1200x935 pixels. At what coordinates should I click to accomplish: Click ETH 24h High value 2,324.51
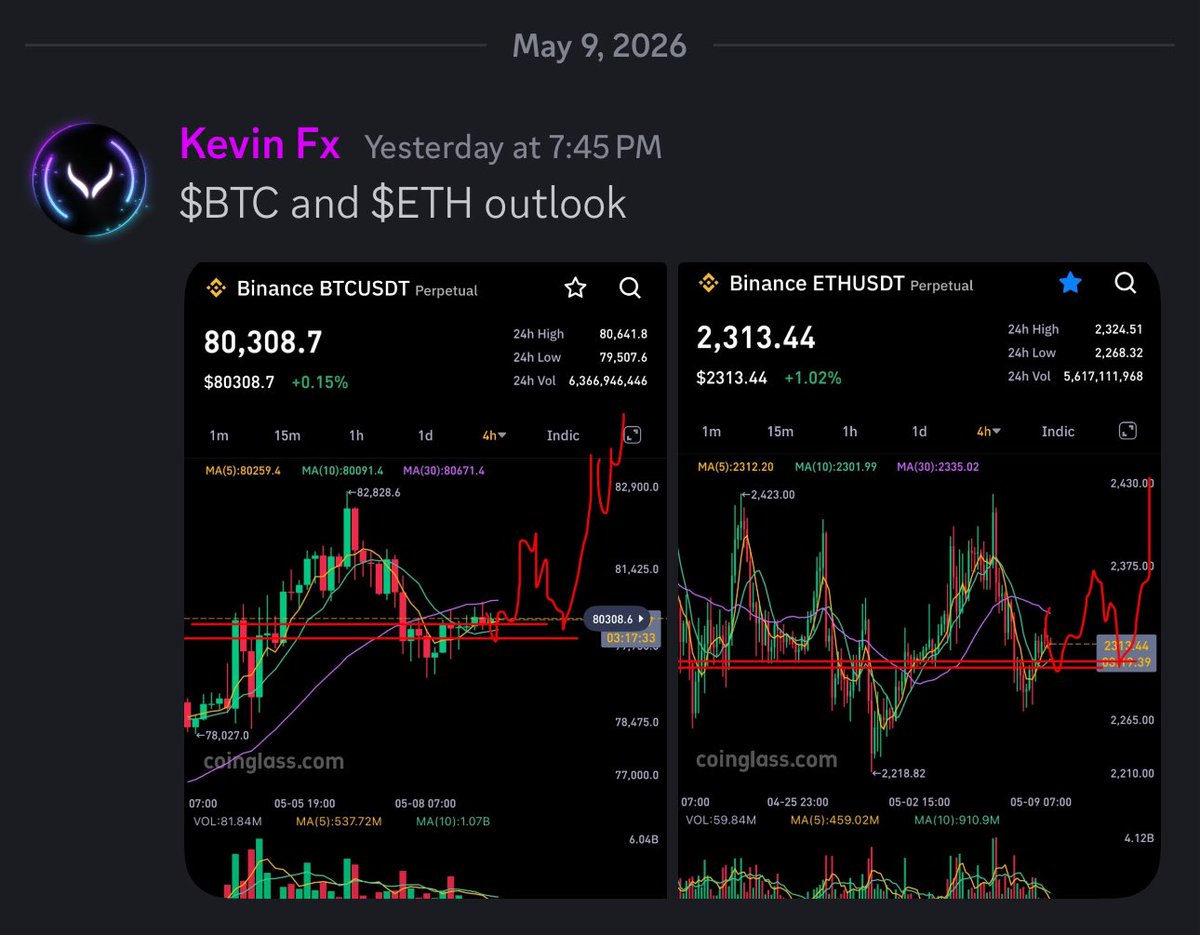1118,329
